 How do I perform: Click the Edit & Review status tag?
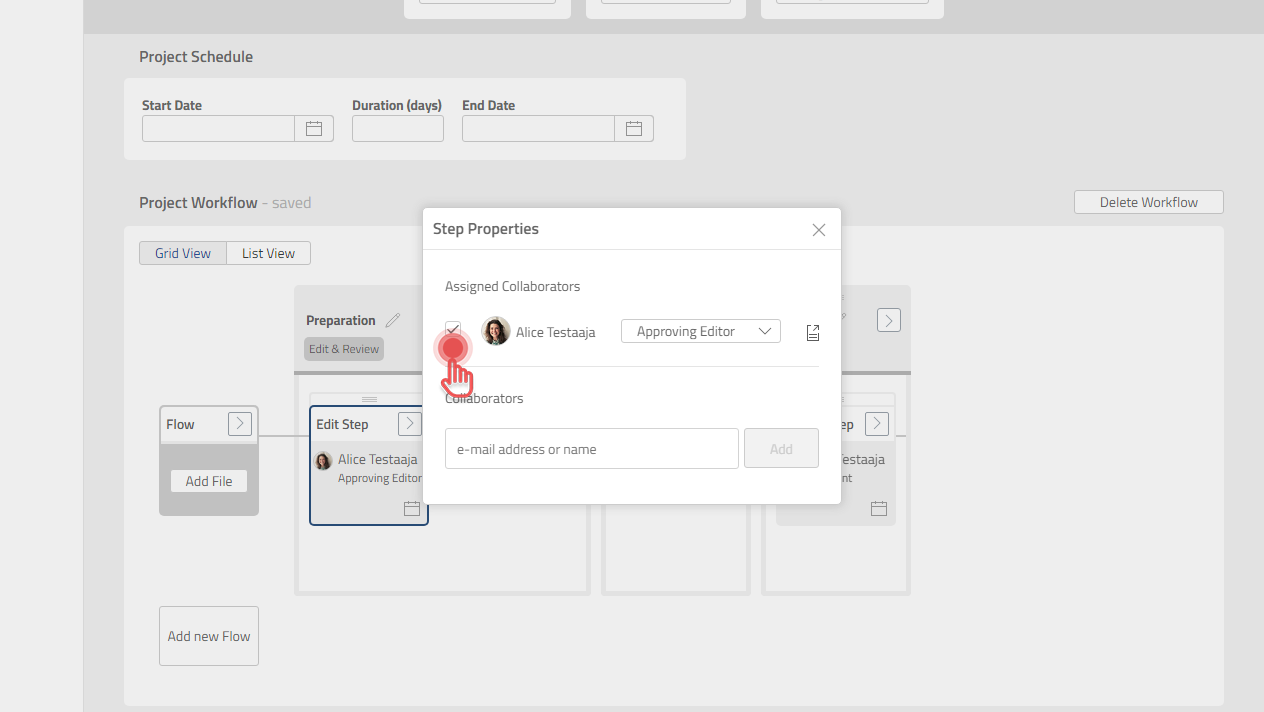(343, 349)
